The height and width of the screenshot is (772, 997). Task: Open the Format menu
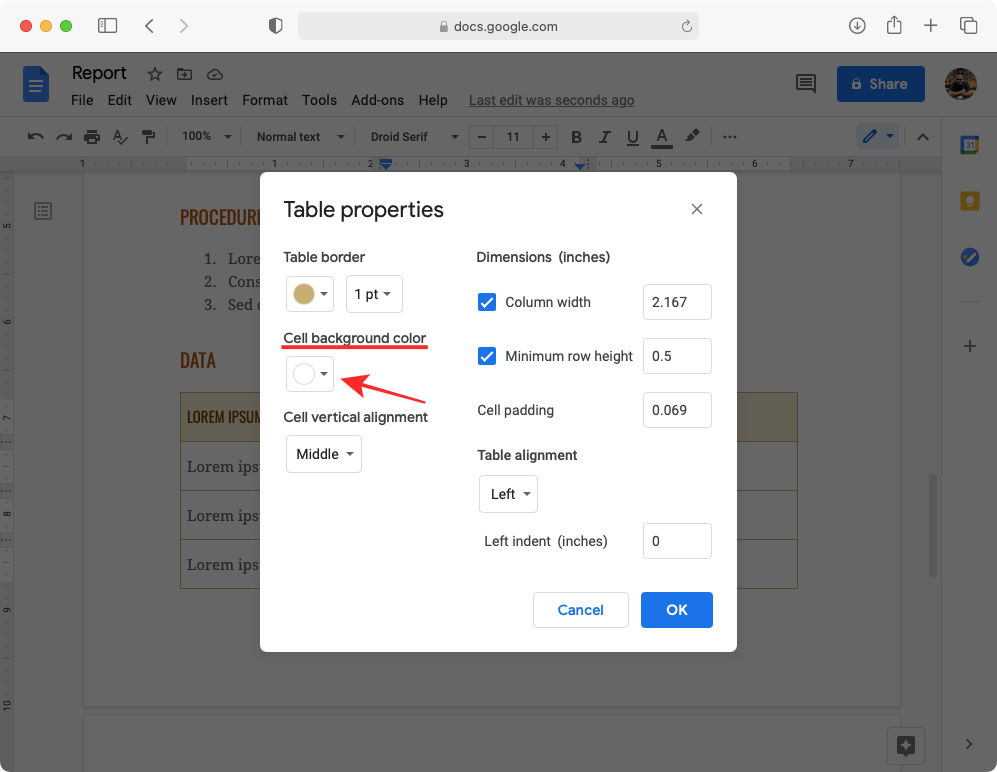264,100
